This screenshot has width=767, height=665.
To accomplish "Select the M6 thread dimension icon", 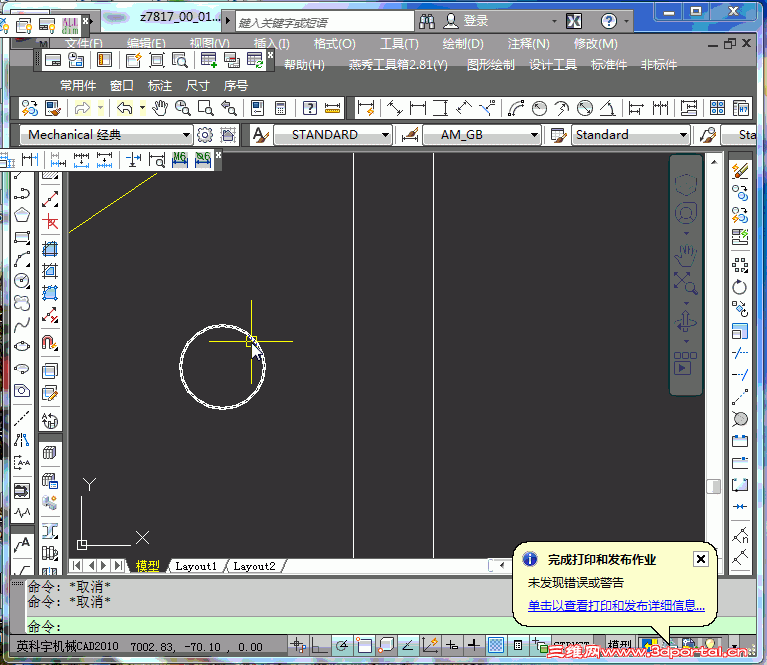I will tap(180, 160).
